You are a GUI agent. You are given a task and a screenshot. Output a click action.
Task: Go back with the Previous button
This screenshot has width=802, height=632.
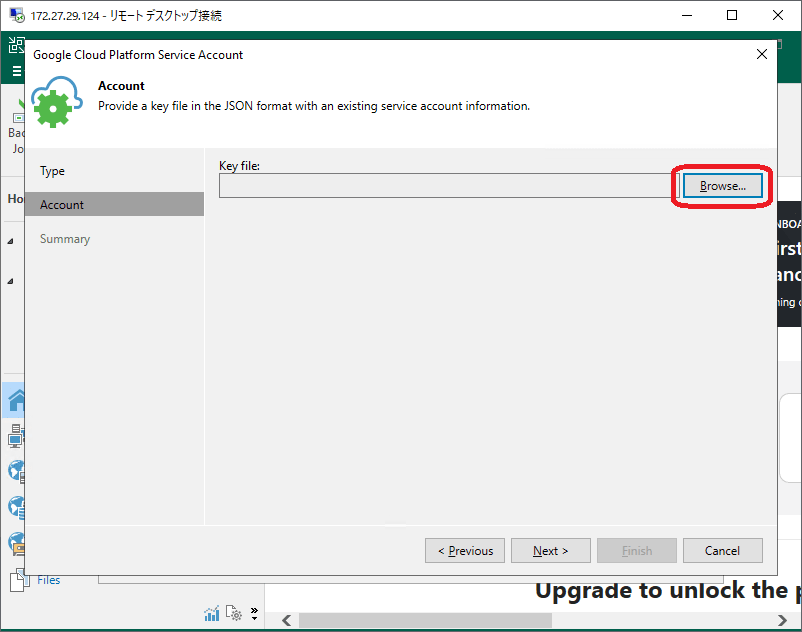(464, 551)
